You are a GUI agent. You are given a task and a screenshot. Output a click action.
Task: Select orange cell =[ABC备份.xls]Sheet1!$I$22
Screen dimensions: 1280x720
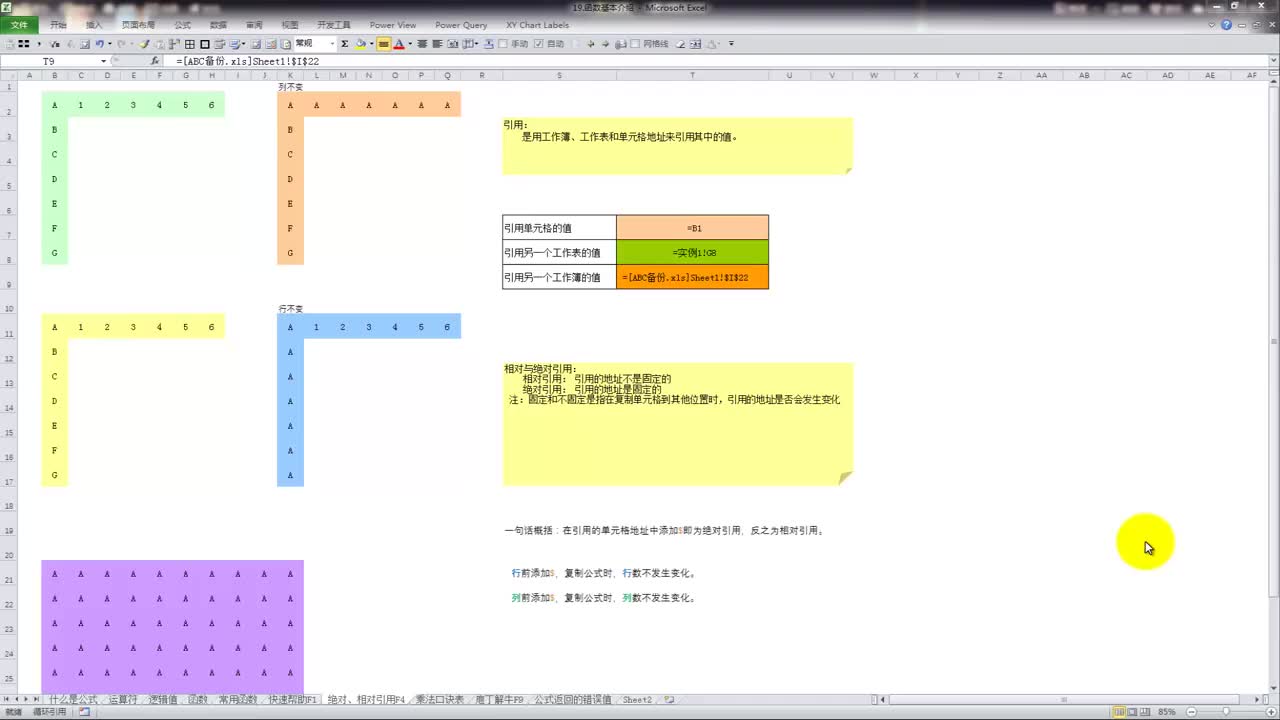[x=693, y=277]
